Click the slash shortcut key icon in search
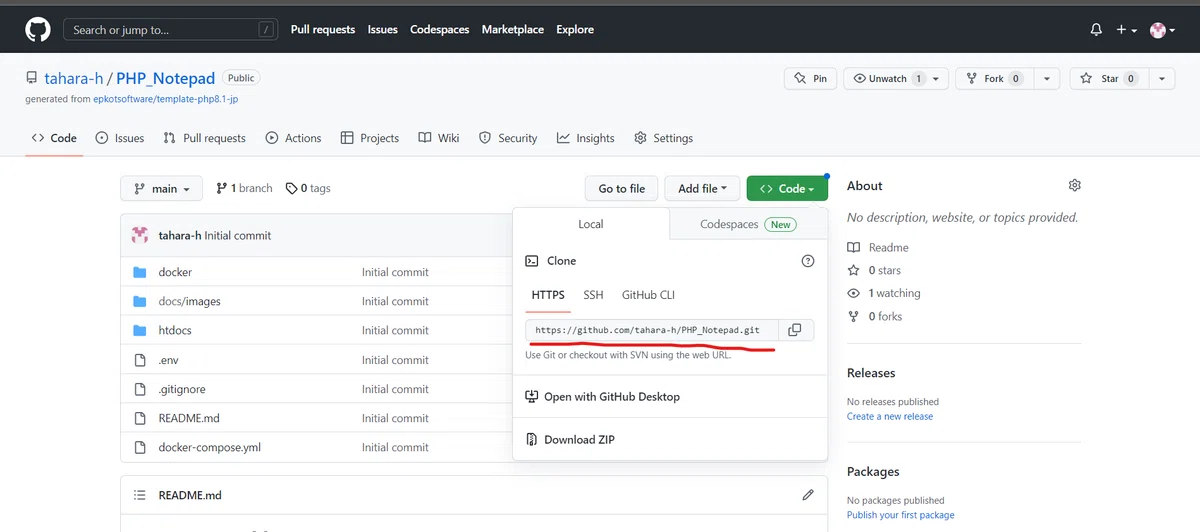The image size is (1200, 532). (266, 30)
